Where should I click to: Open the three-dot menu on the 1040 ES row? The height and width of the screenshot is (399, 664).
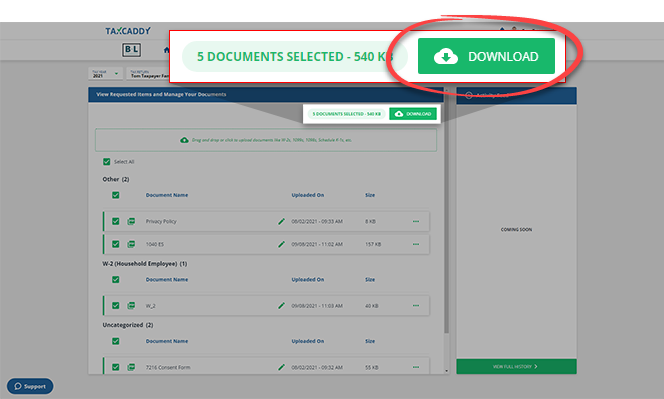point(416,244)
